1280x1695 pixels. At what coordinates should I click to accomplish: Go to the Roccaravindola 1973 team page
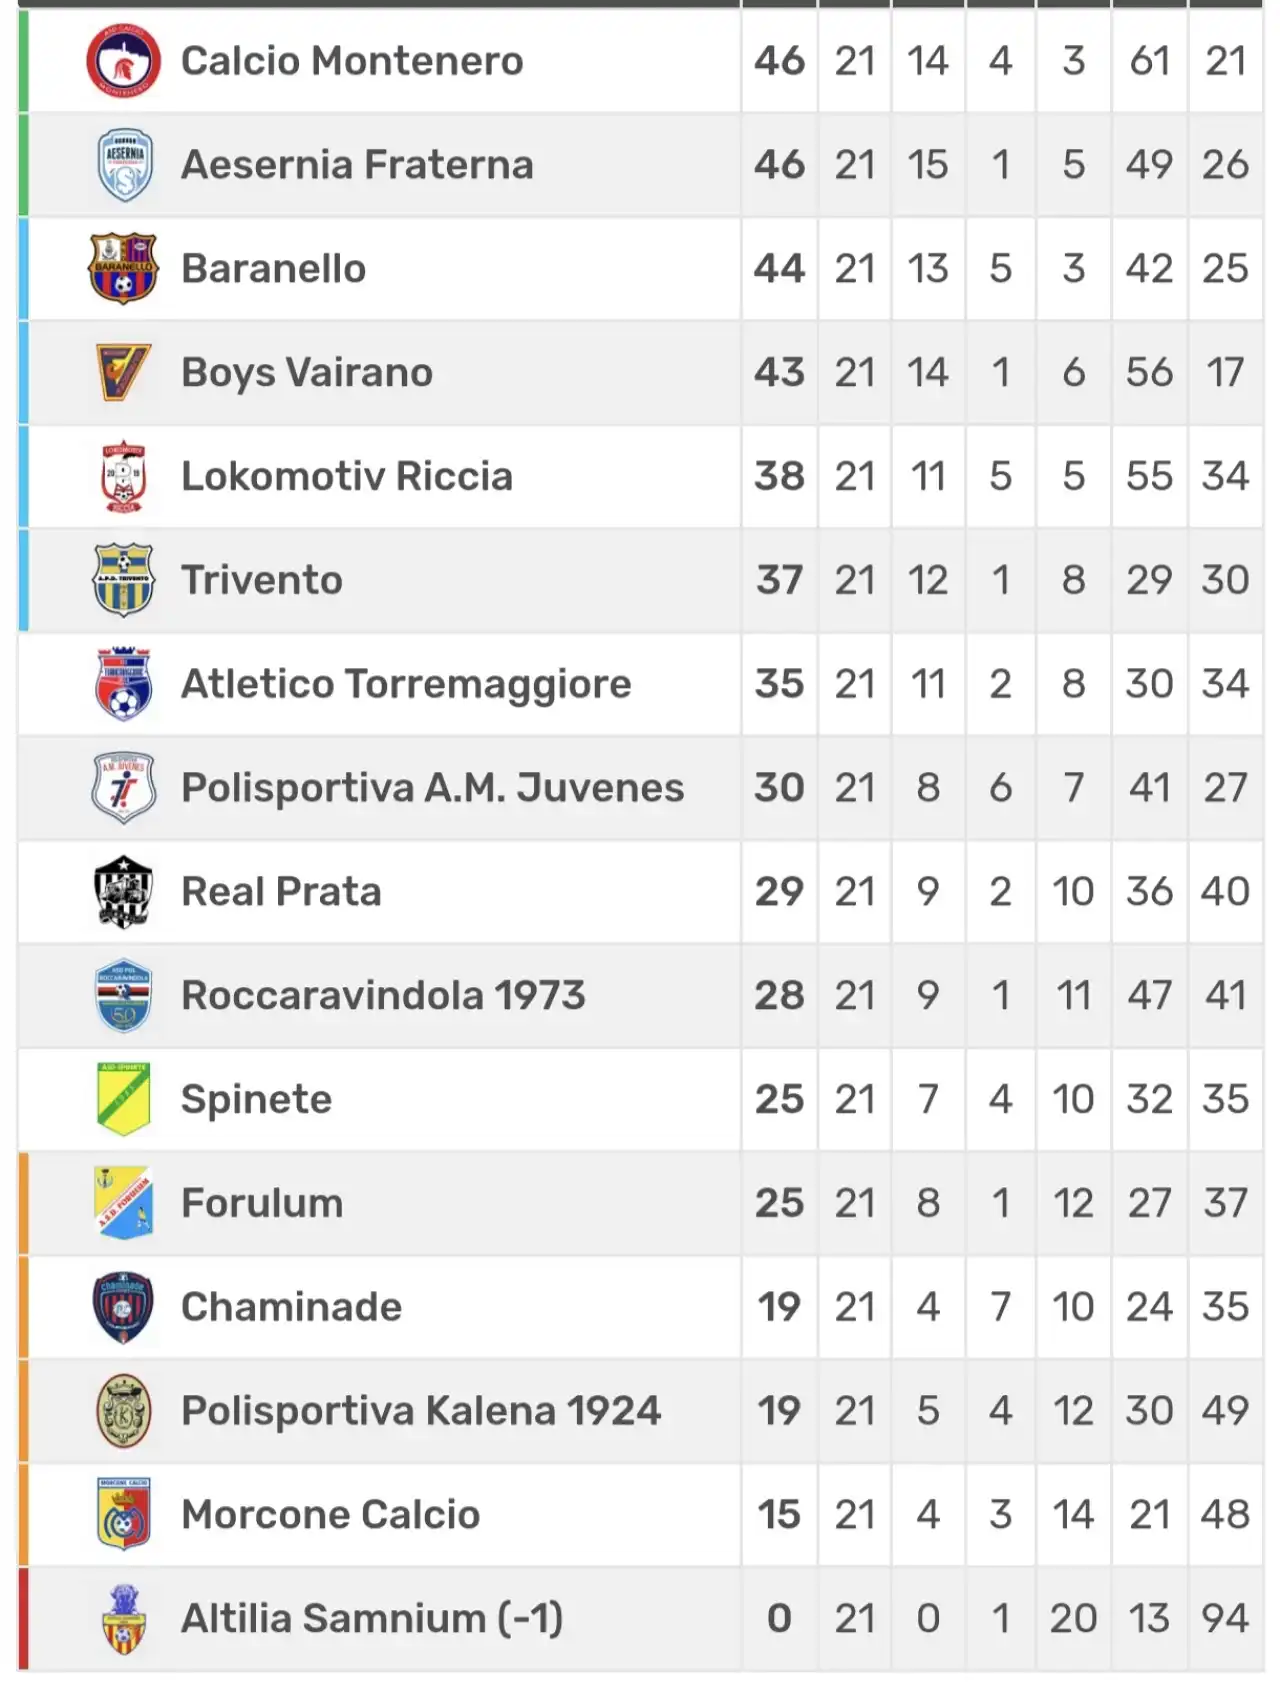[x=383, y=996]
